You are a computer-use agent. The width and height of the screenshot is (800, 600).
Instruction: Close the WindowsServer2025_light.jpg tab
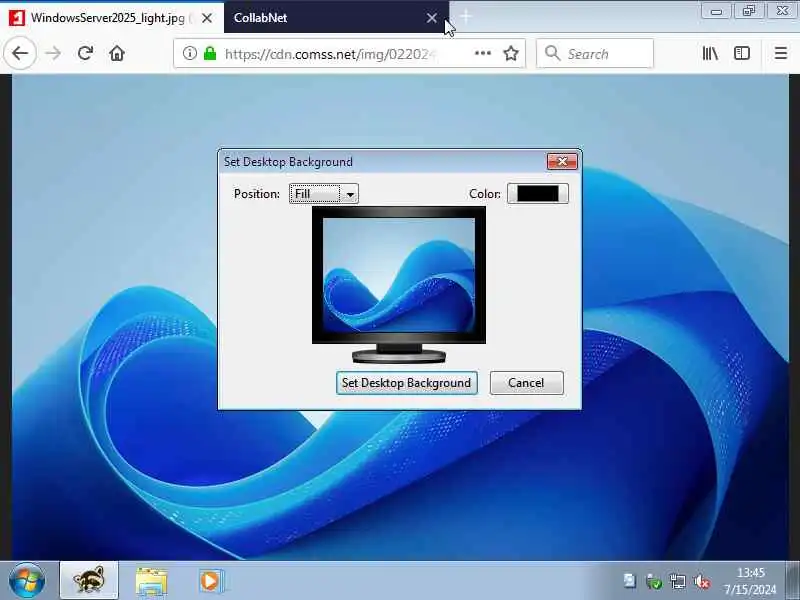(207, 18)
